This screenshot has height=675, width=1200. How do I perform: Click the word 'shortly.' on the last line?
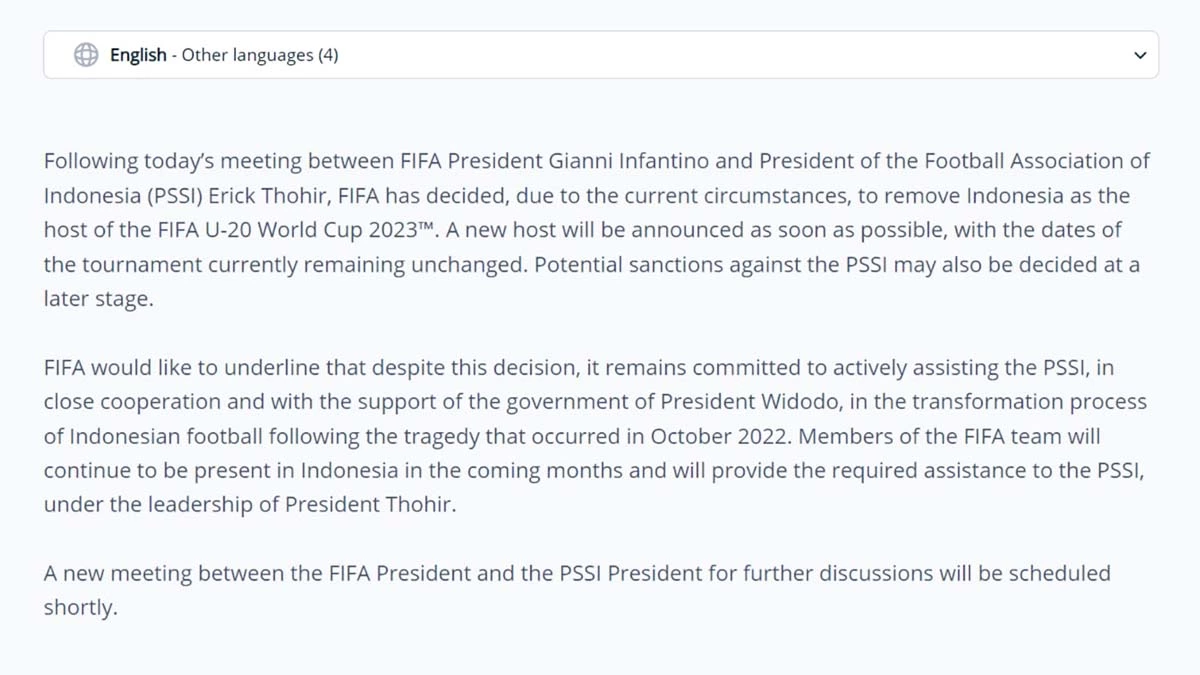[80, 608]
